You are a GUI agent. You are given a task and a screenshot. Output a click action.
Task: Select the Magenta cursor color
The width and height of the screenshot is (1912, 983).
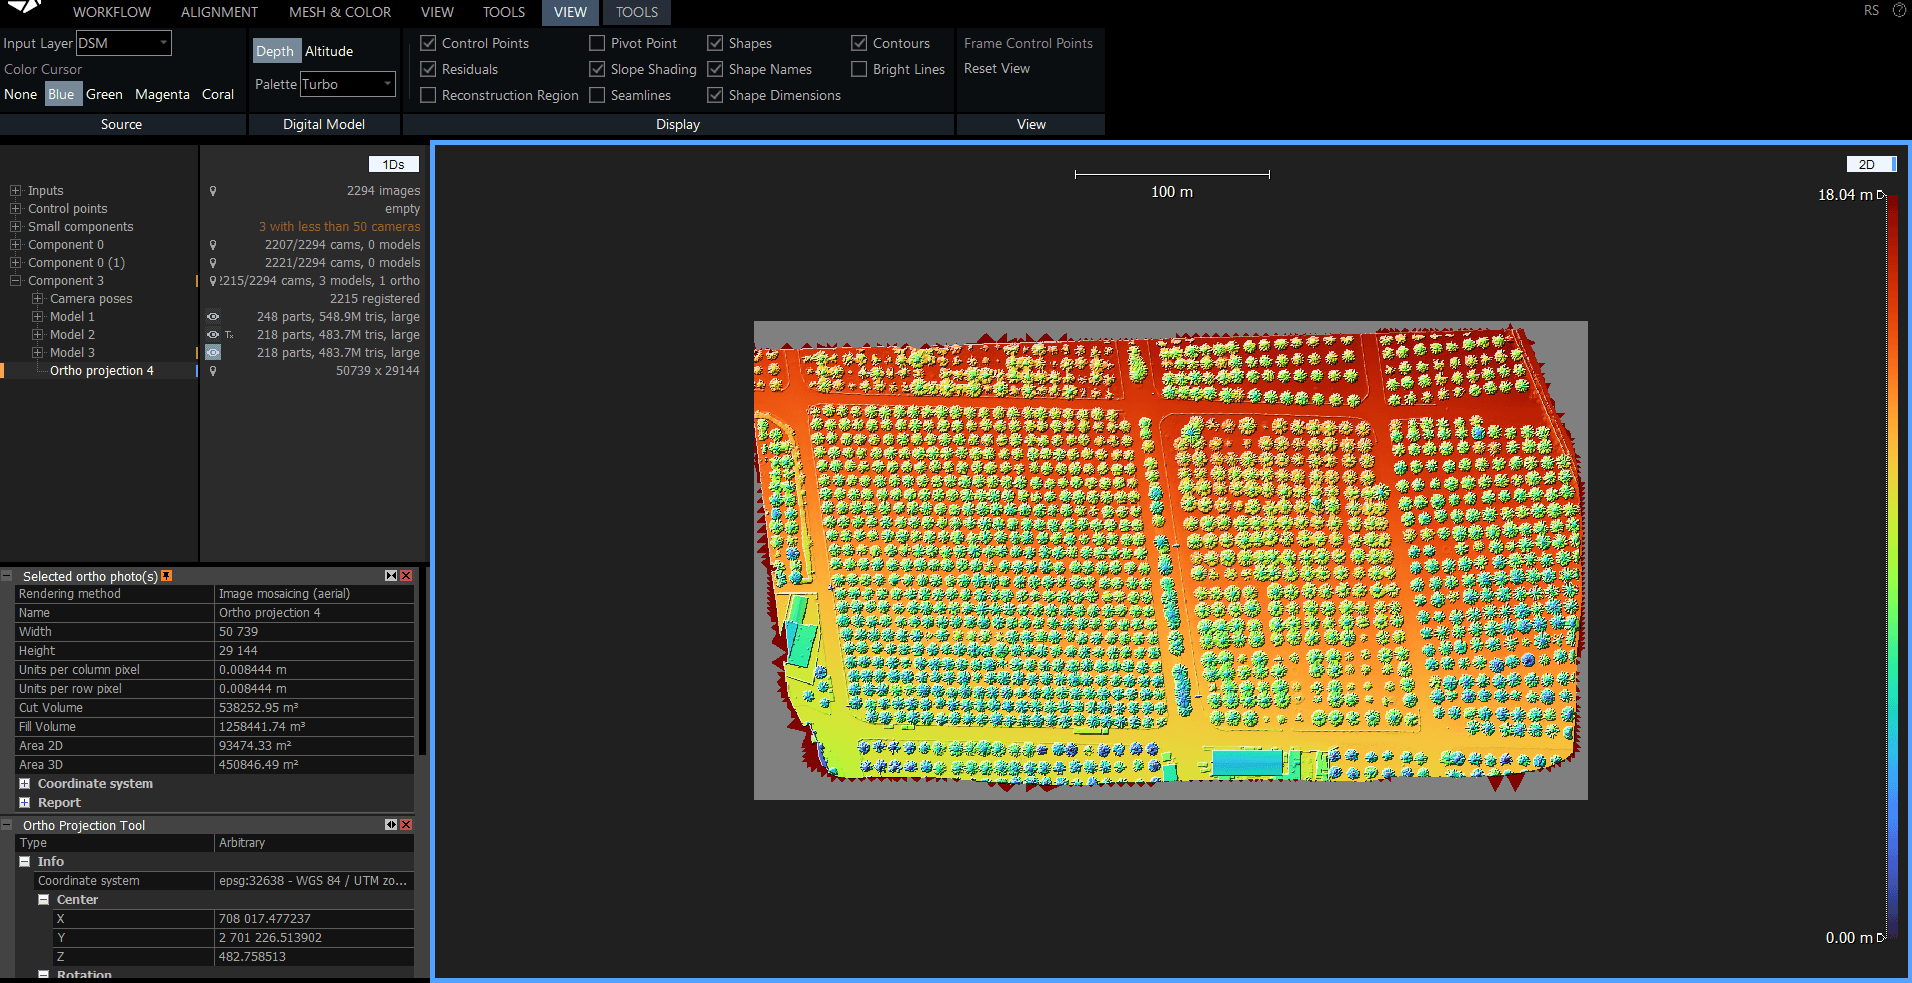point(162,94)
